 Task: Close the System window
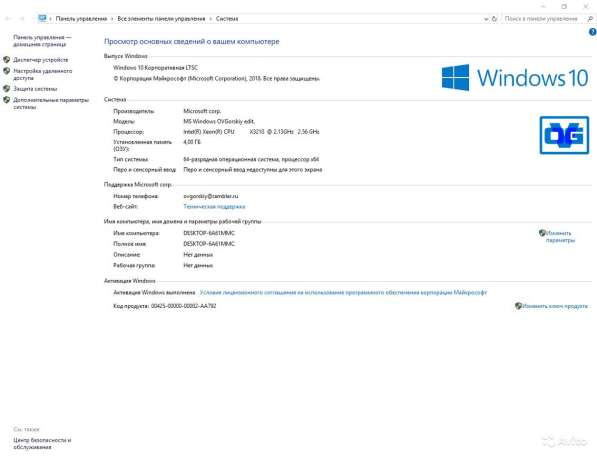coord(586,6)
